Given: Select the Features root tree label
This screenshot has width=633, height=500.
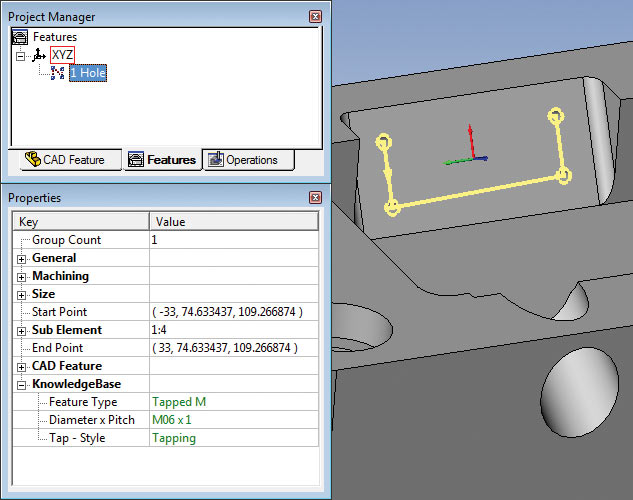Looking at the screenshot, I should 55,37.
